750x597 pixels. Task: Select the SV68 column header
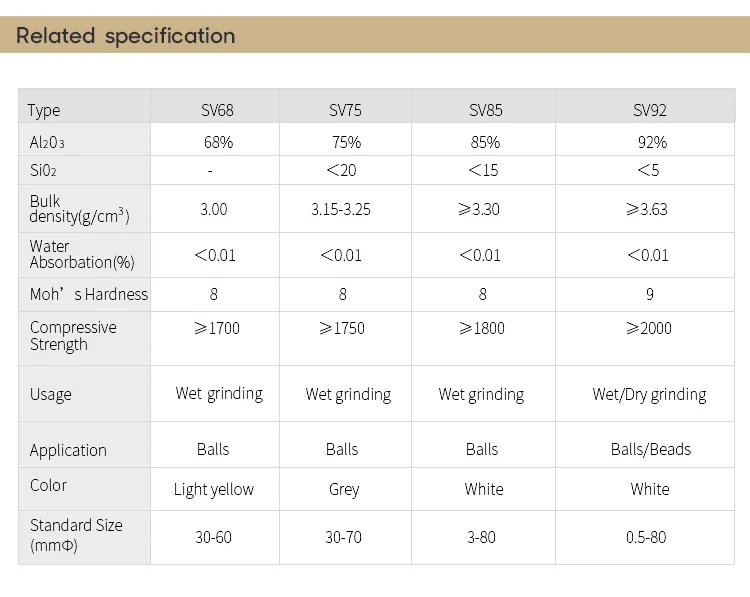pos(214,110)
